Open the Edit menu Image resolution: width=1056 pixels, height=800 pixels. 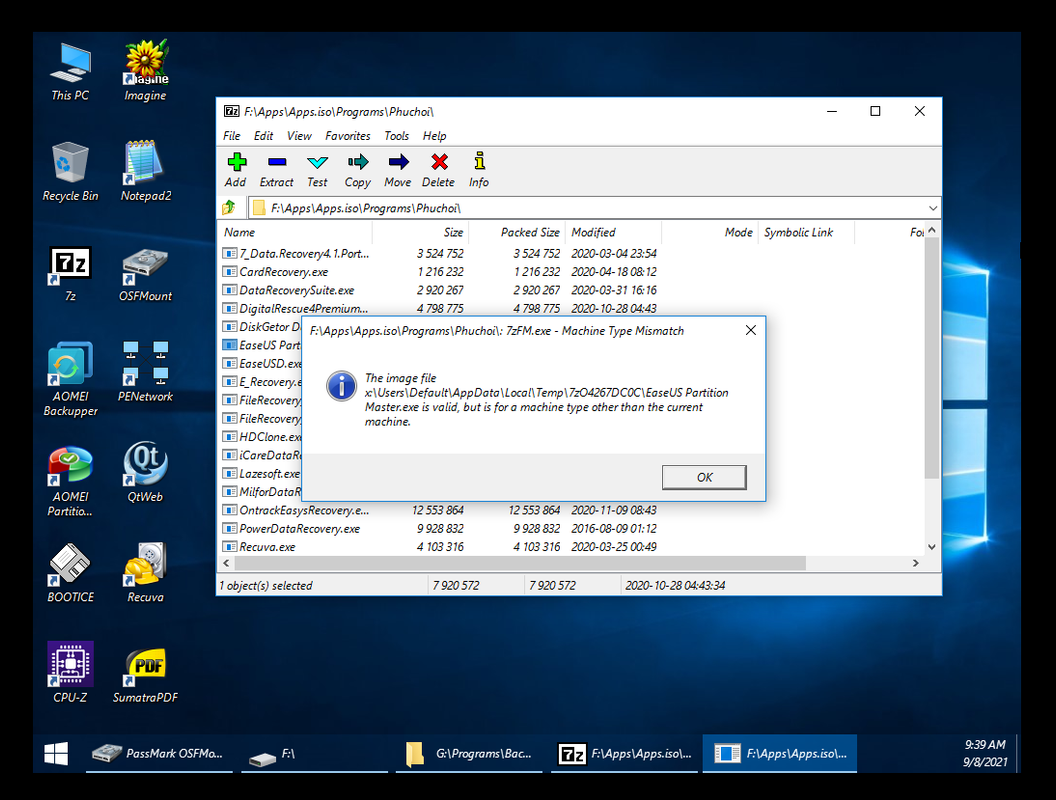pyautogui.click(x=263, y=136)
